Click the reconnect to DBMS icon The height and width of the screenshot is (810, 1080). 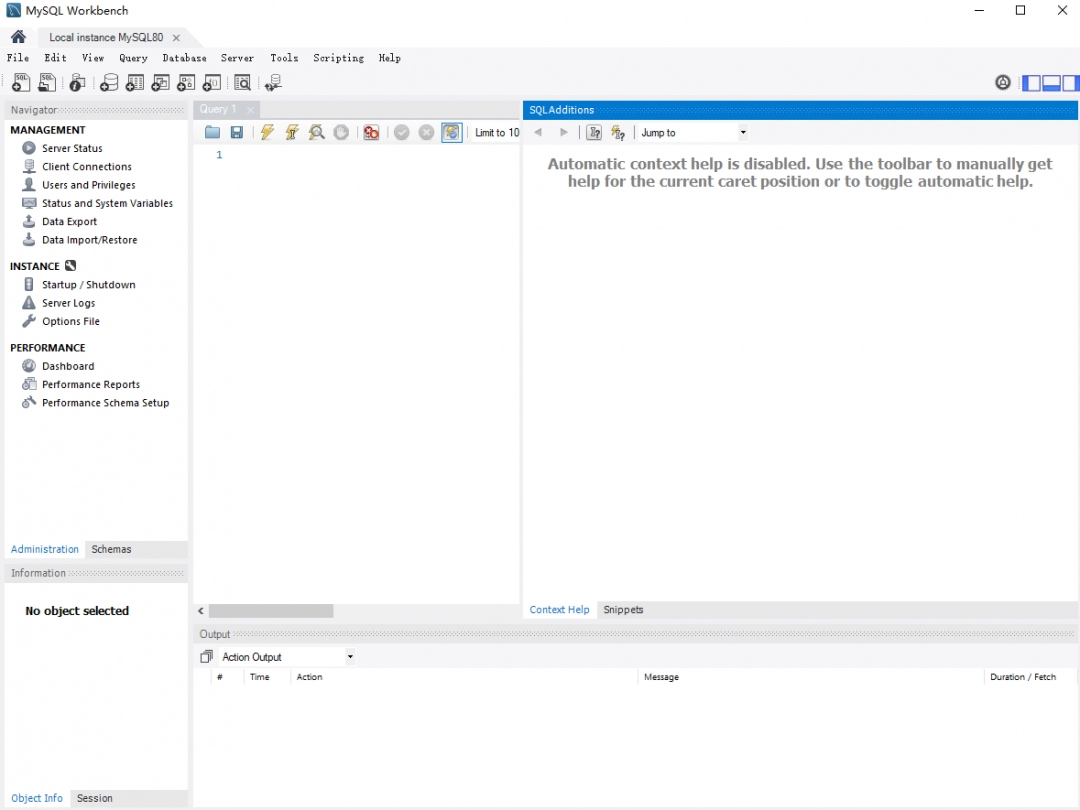coord(273,83)
